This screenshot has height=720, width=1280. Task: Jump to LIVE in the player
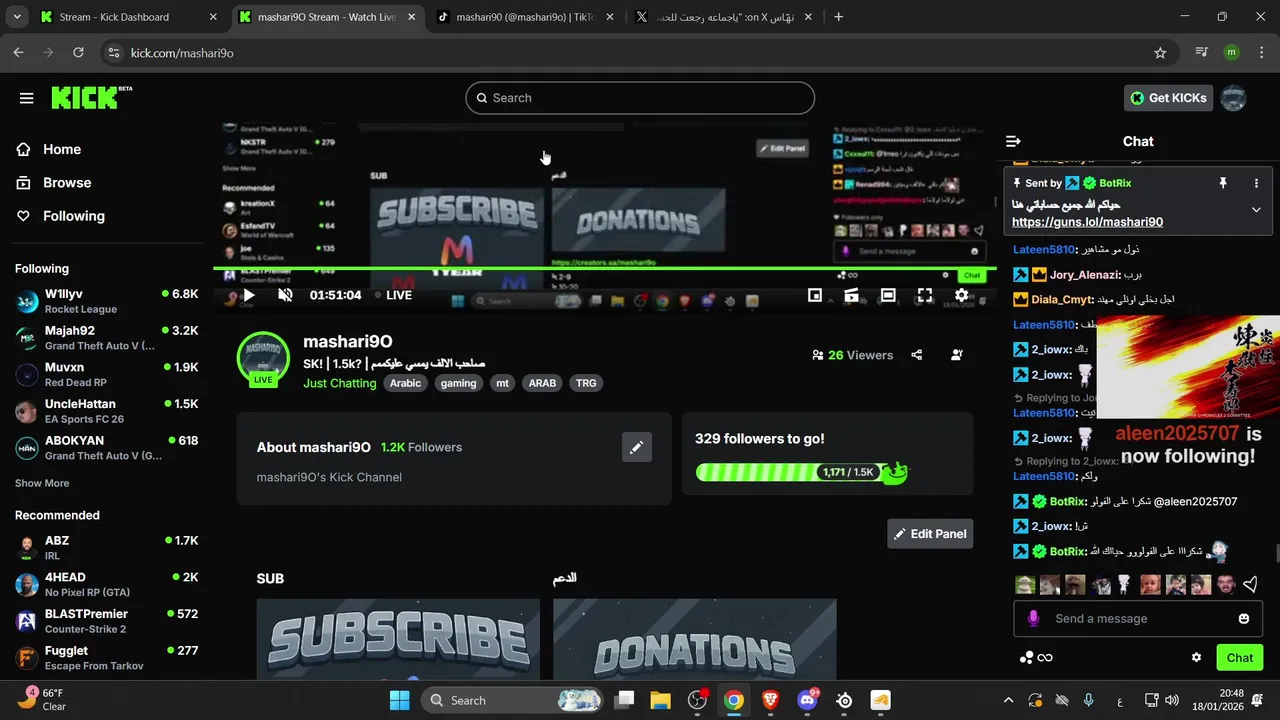393,295
